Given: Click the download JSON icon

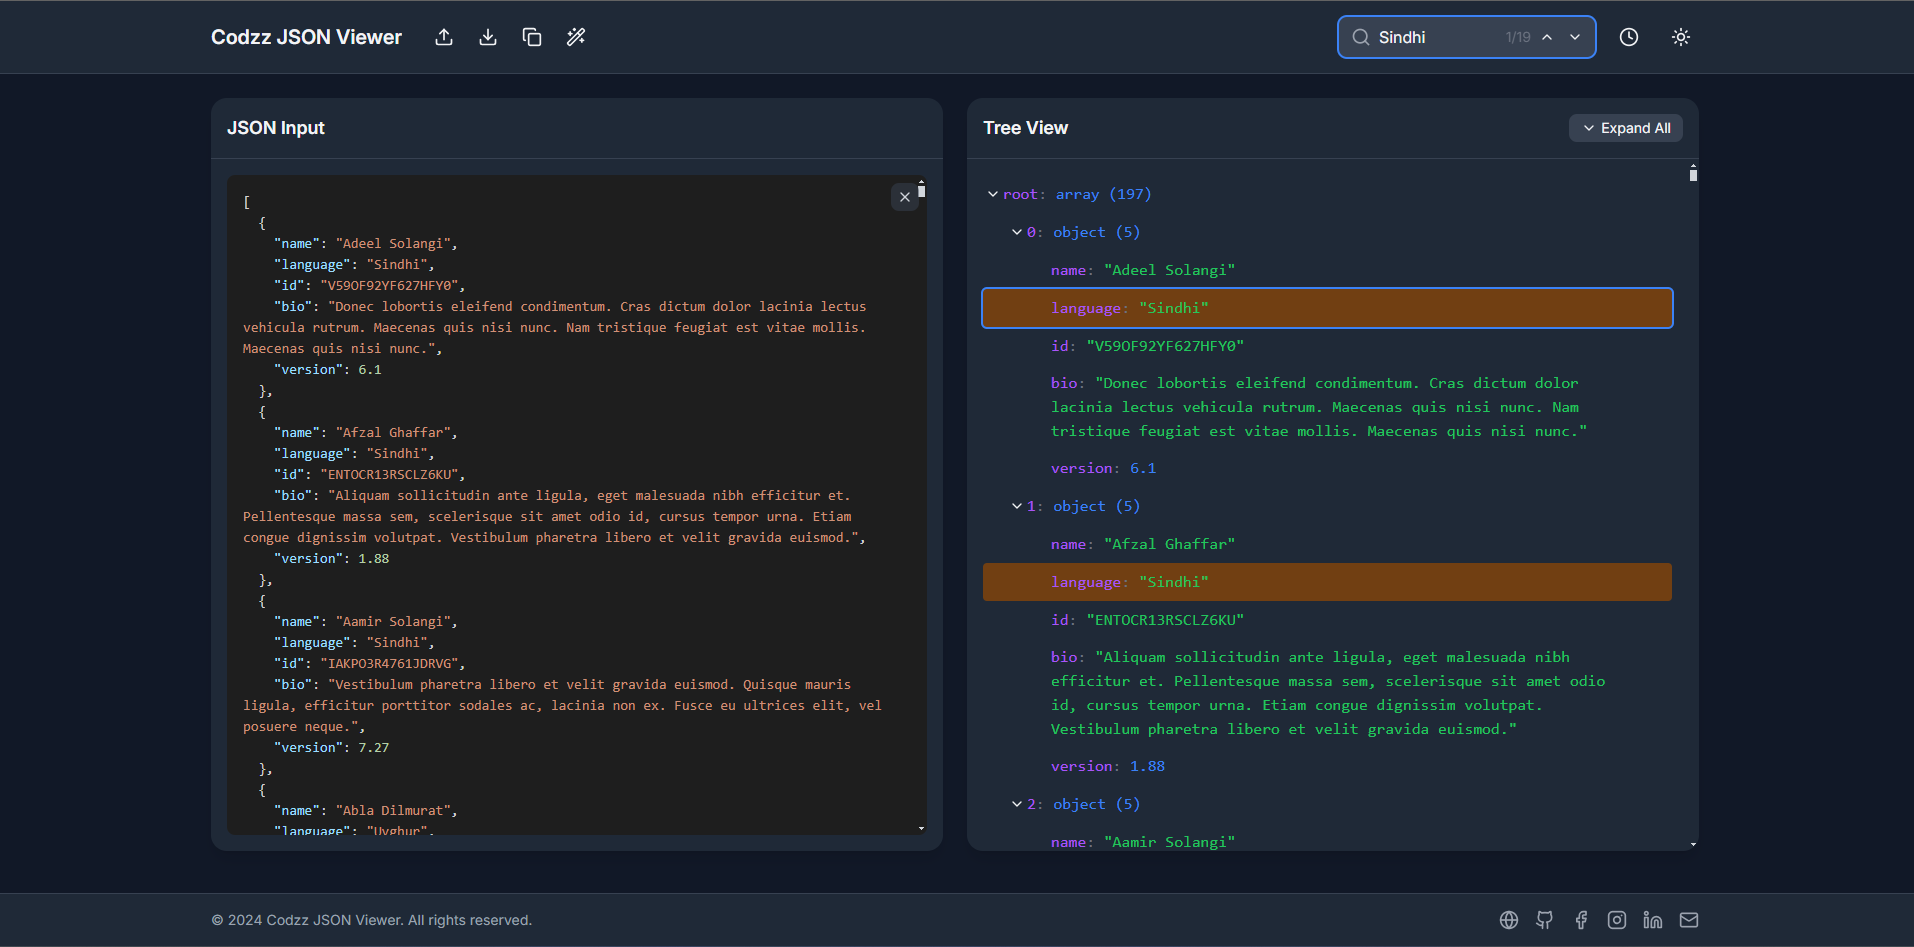Looking at the screenshot, I should (488, 37).
